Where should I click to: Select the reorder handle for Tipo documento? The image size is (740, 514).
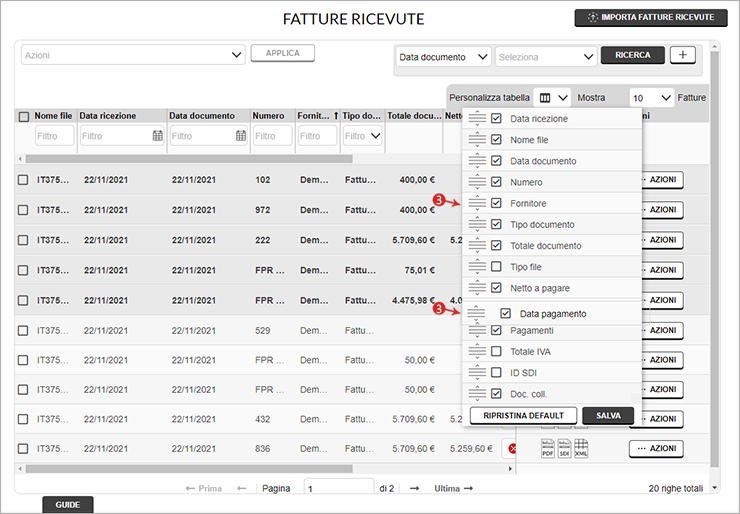point(477,225)
